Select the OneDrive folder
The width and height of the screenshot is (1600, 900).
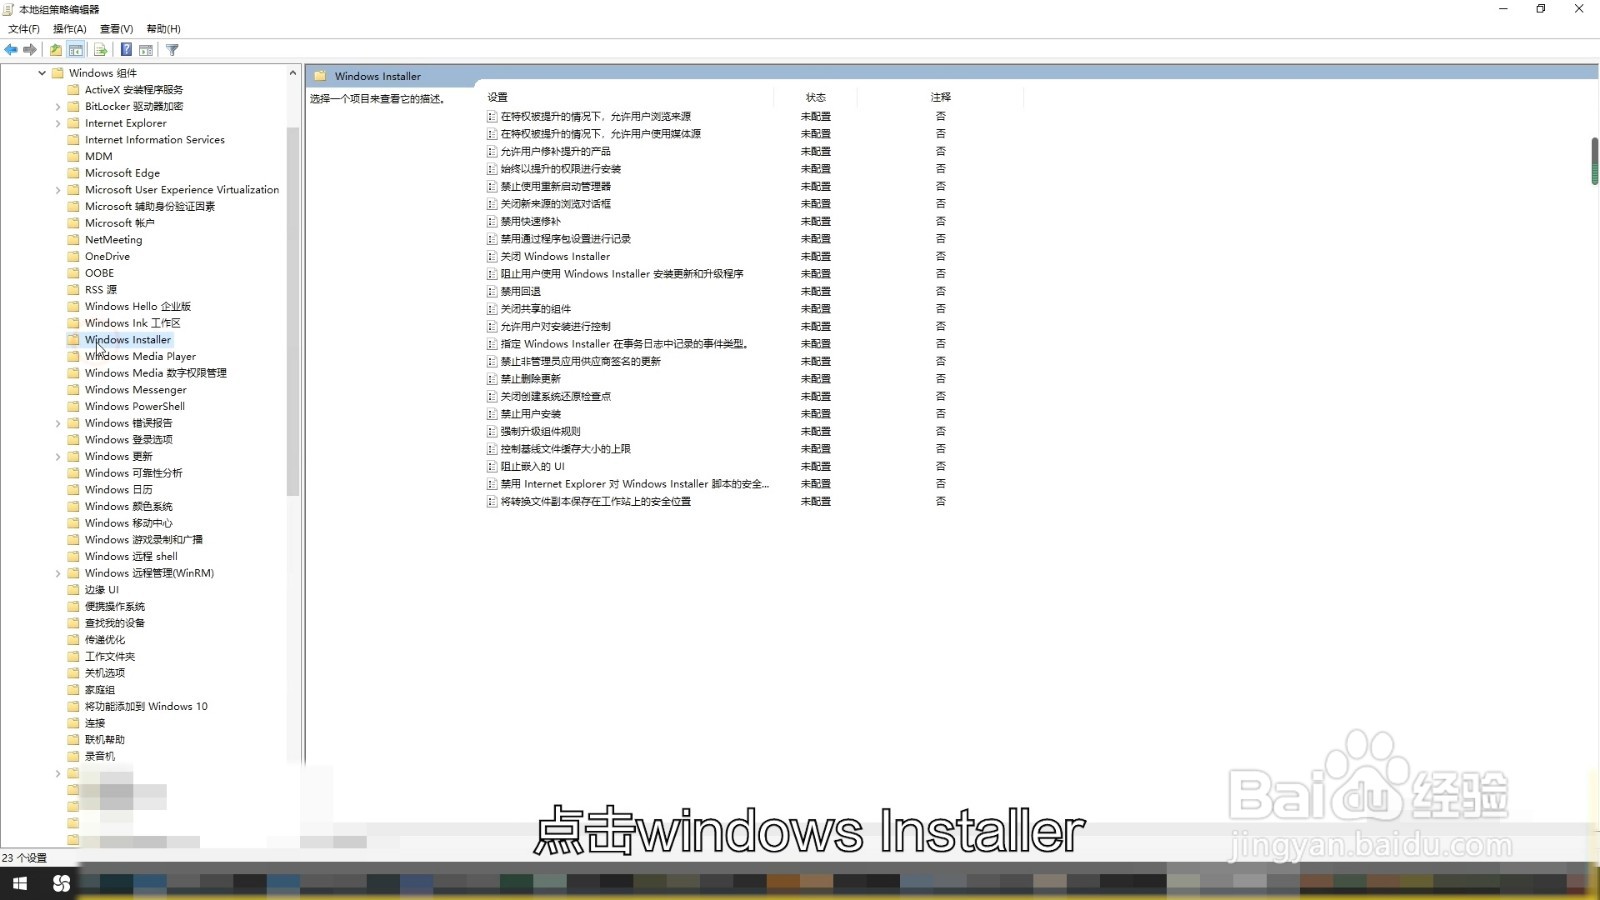click(x=107, y=257)
